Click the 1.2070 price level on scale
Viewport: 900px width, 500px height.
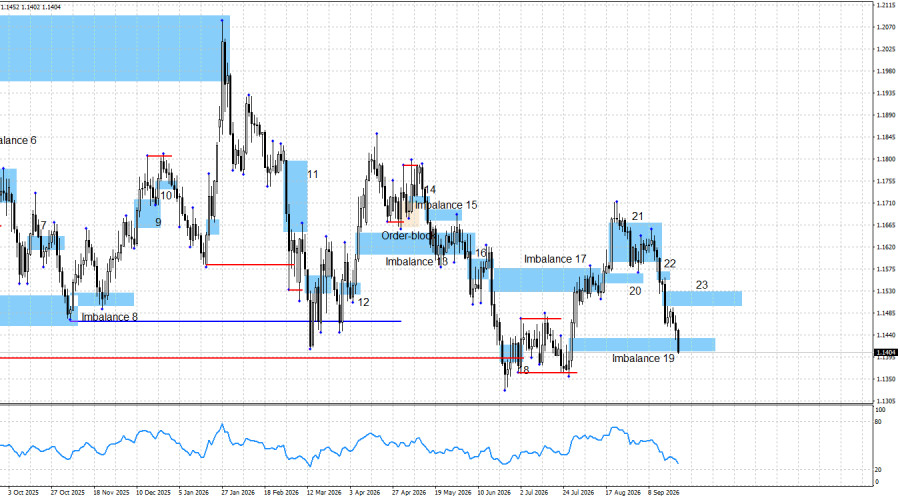point(886,27)
